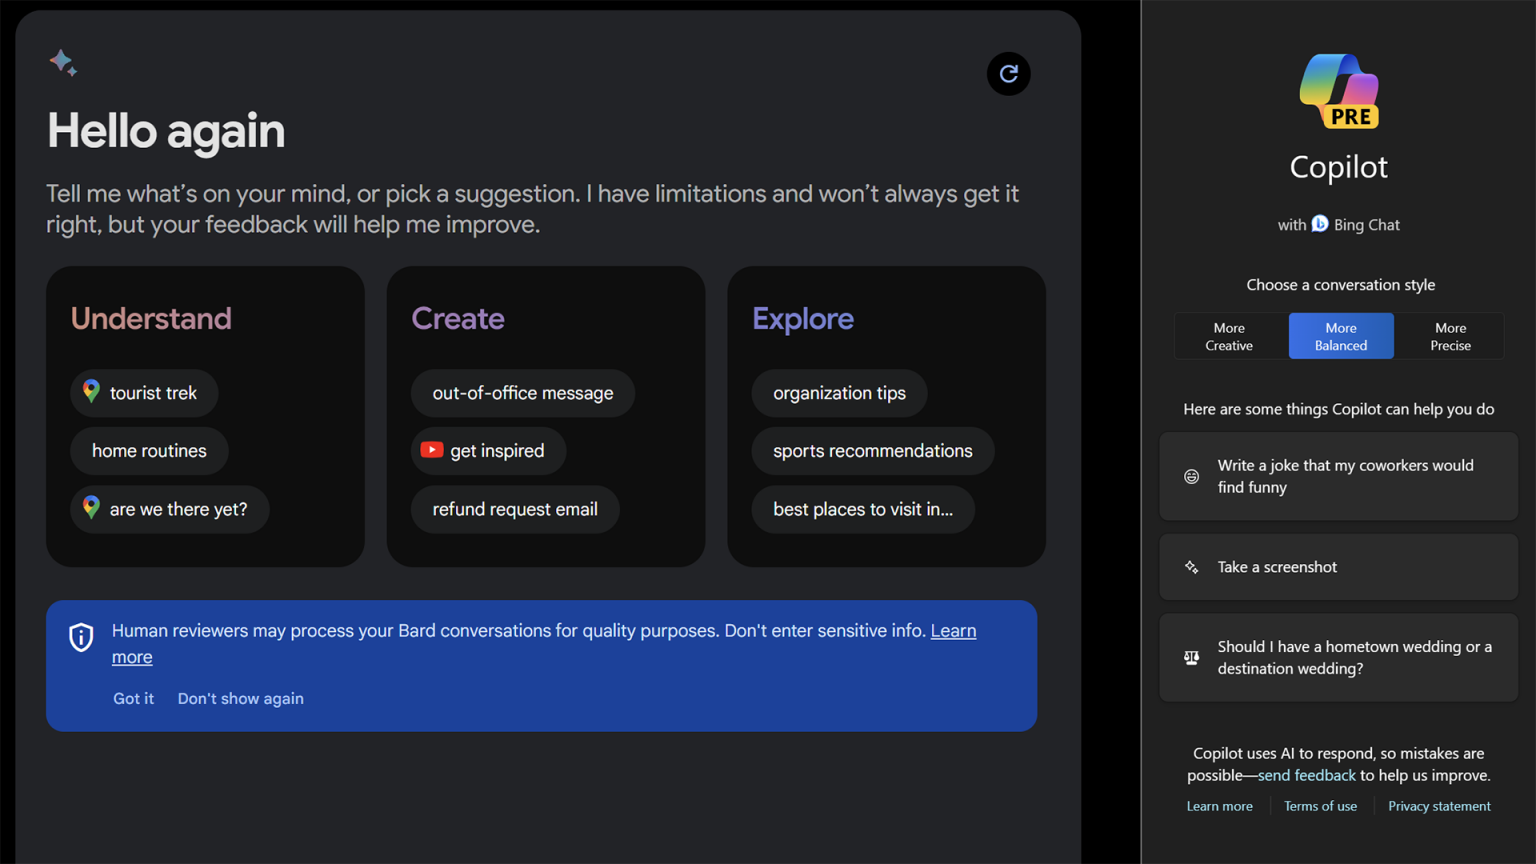Choose the sports recommendations chip
Image resolution: width=1536 pixels, height=864 pixels.
coord(873,451)
